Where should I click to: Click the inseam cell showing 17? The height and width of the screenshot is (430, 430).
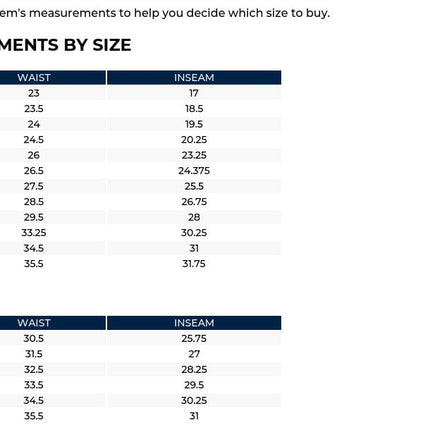pos(194,93)
